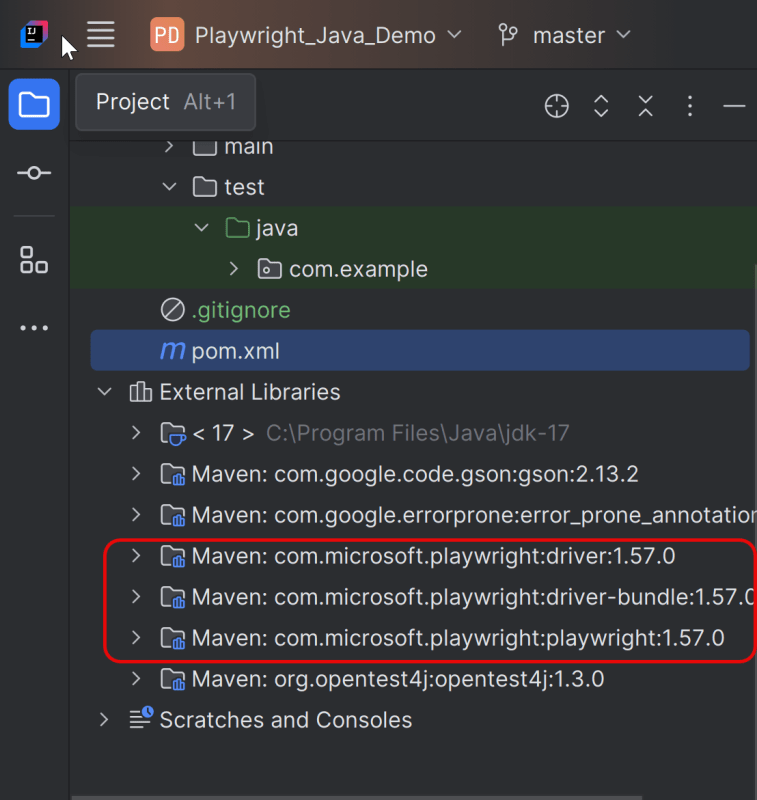757x800 pixels.
Task: Click the IntelliJ IDEA logo icon
Action: pos(34,35)
